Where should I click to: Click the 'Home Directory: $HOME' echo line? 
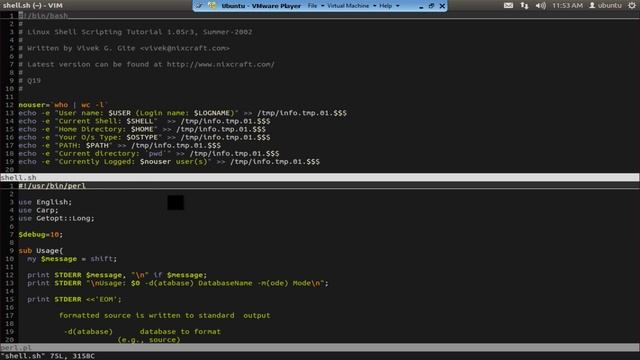tap(142, 129)
